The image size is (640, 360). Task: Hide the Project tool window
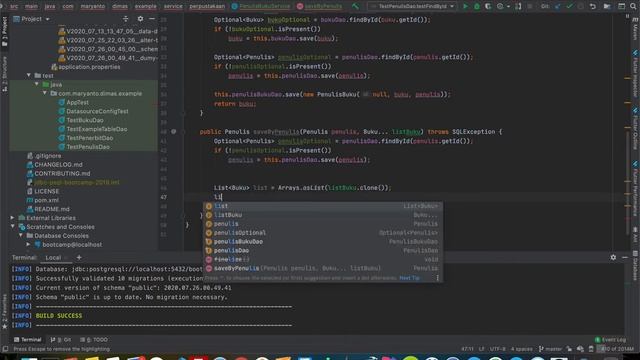point(152,19)
